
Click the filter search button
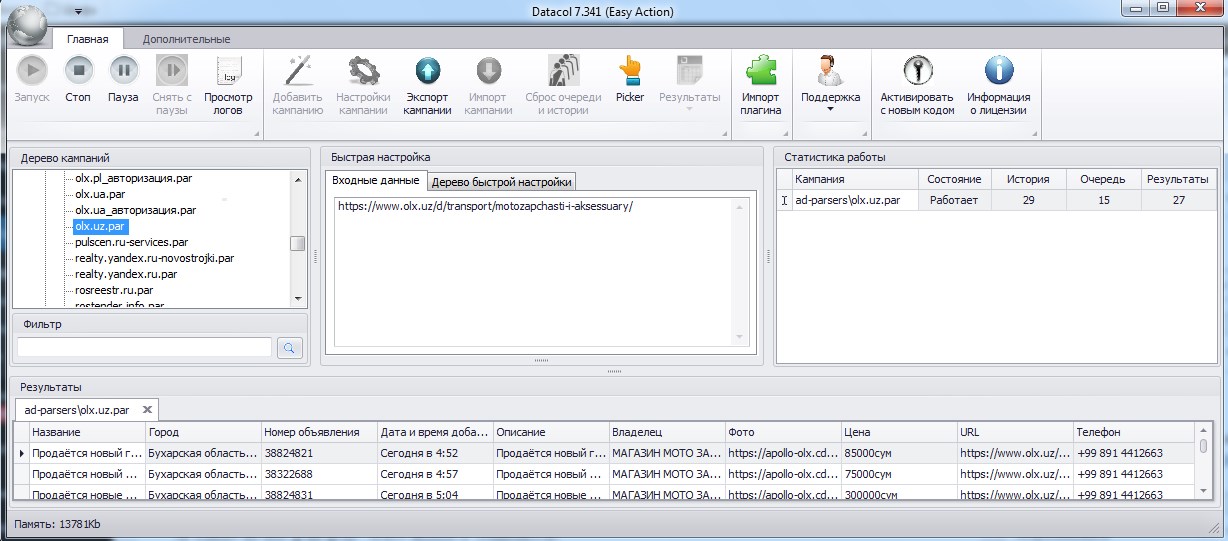[x=289, y=348]
